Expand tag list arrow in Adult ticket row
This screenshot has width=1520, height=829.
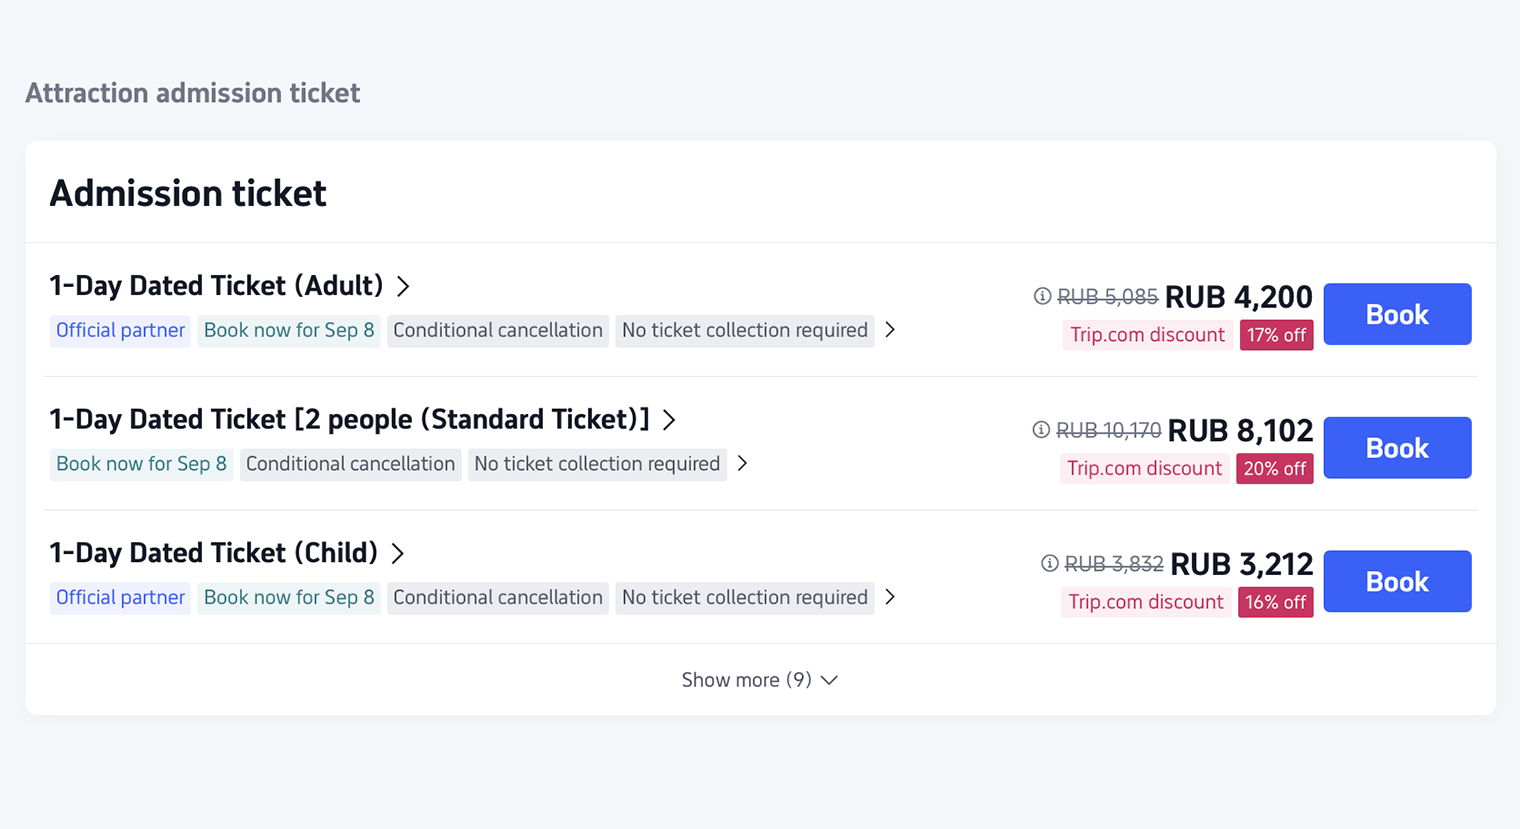coord(890,330)
